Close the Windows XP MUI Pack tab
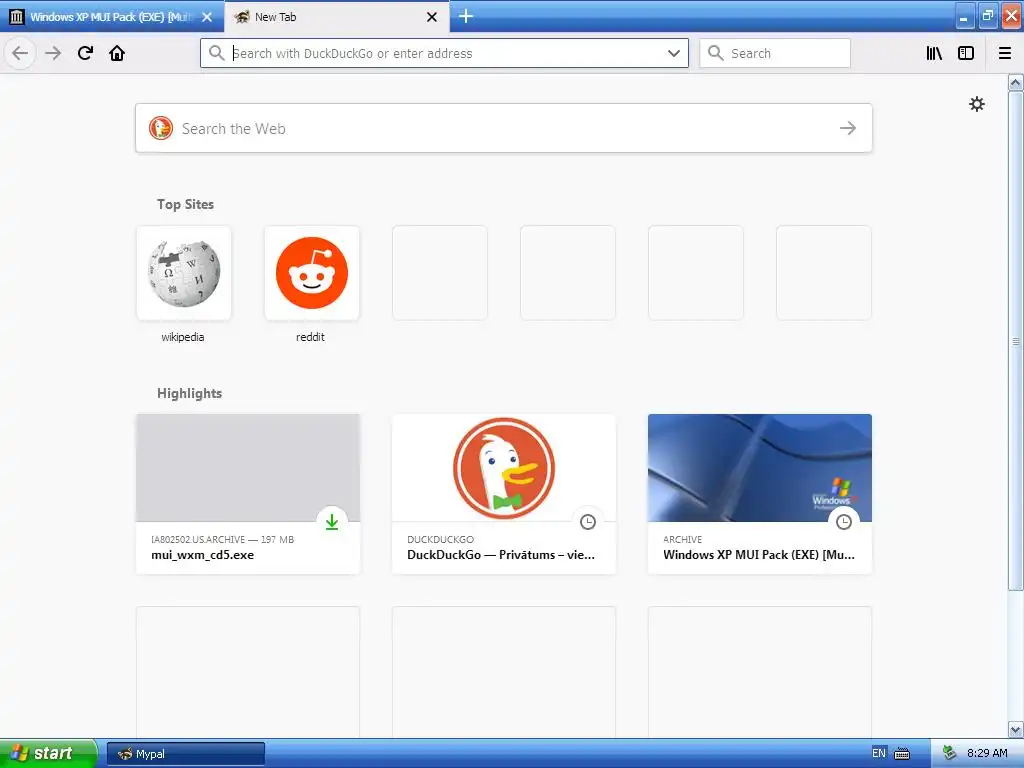1024x768 pixels. 207,17
